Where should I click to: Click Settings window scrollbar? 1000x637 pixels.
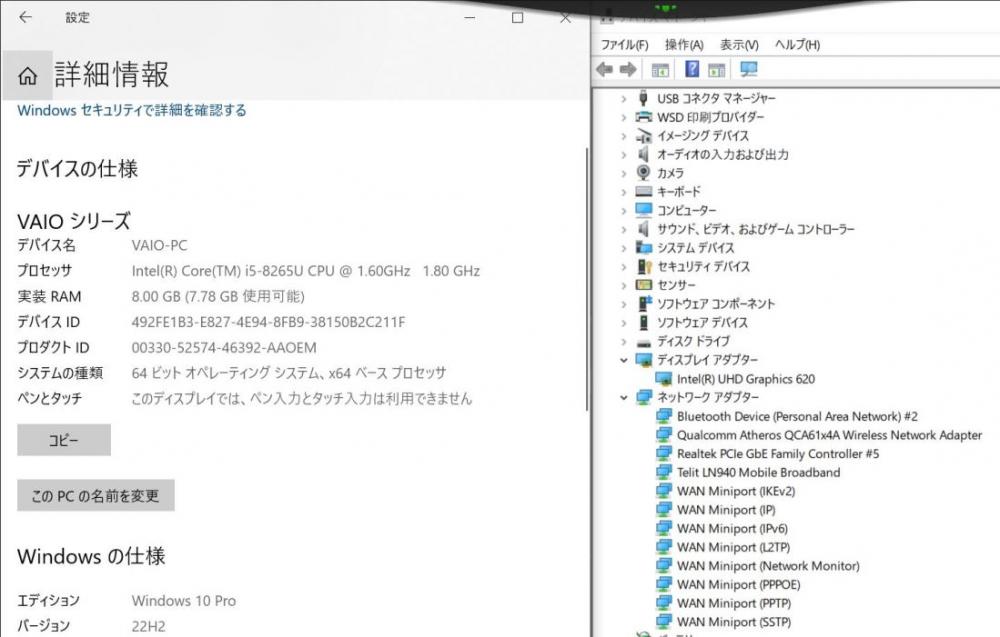click(x=587, y=279)
